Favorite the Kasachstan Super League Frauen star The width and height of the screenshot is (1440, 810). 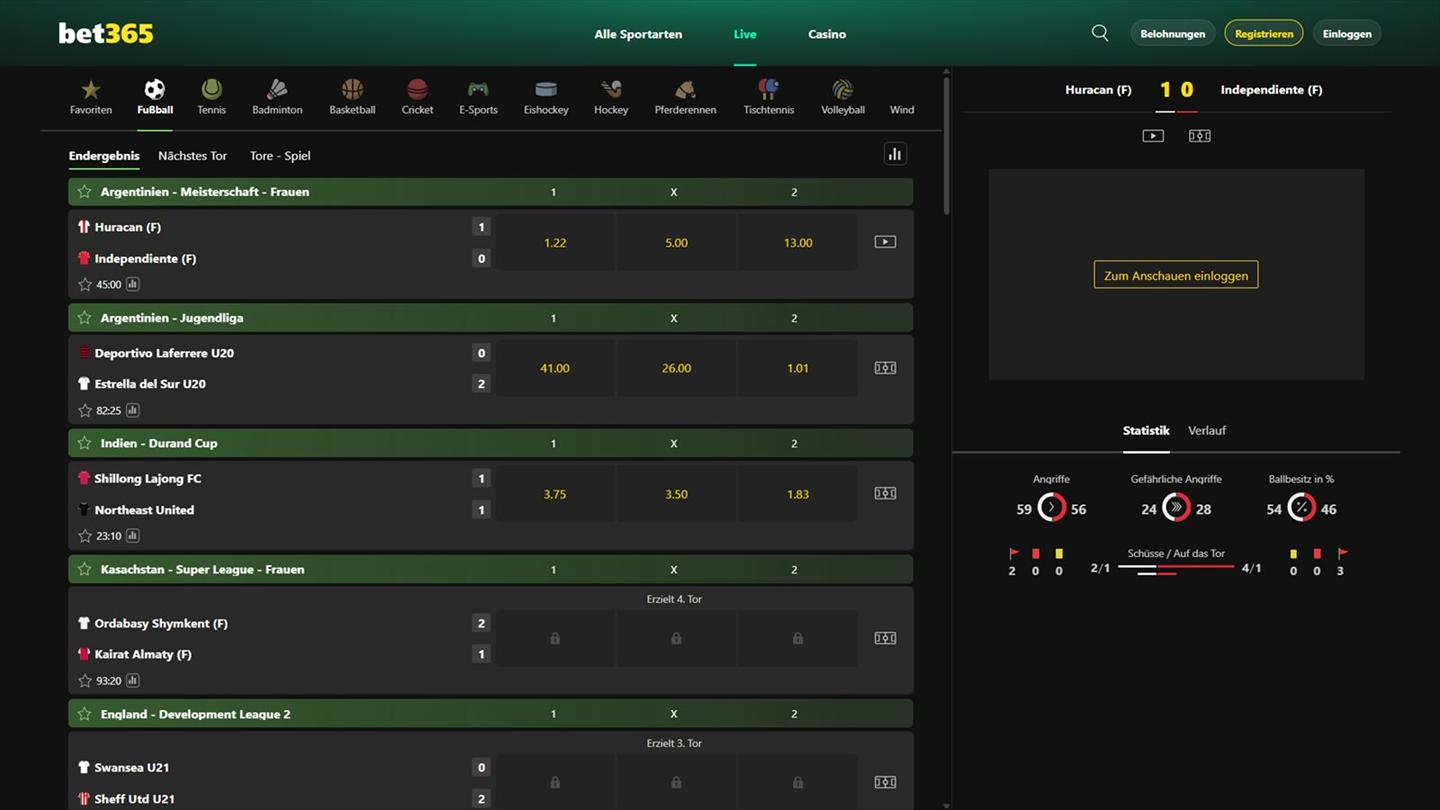click(84, 569)
